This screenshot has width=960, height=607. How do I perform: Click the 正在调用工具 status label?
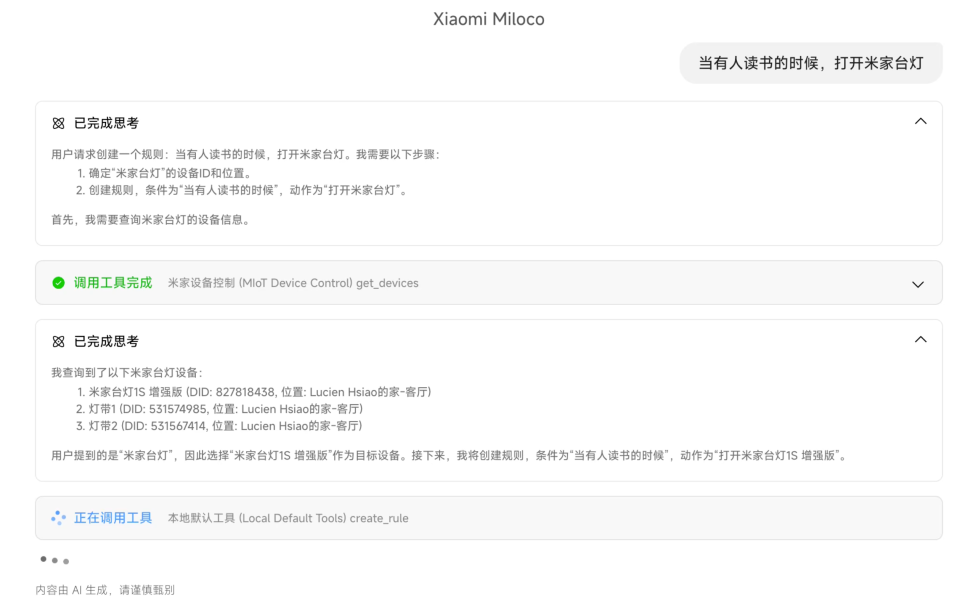pos(113,518)
